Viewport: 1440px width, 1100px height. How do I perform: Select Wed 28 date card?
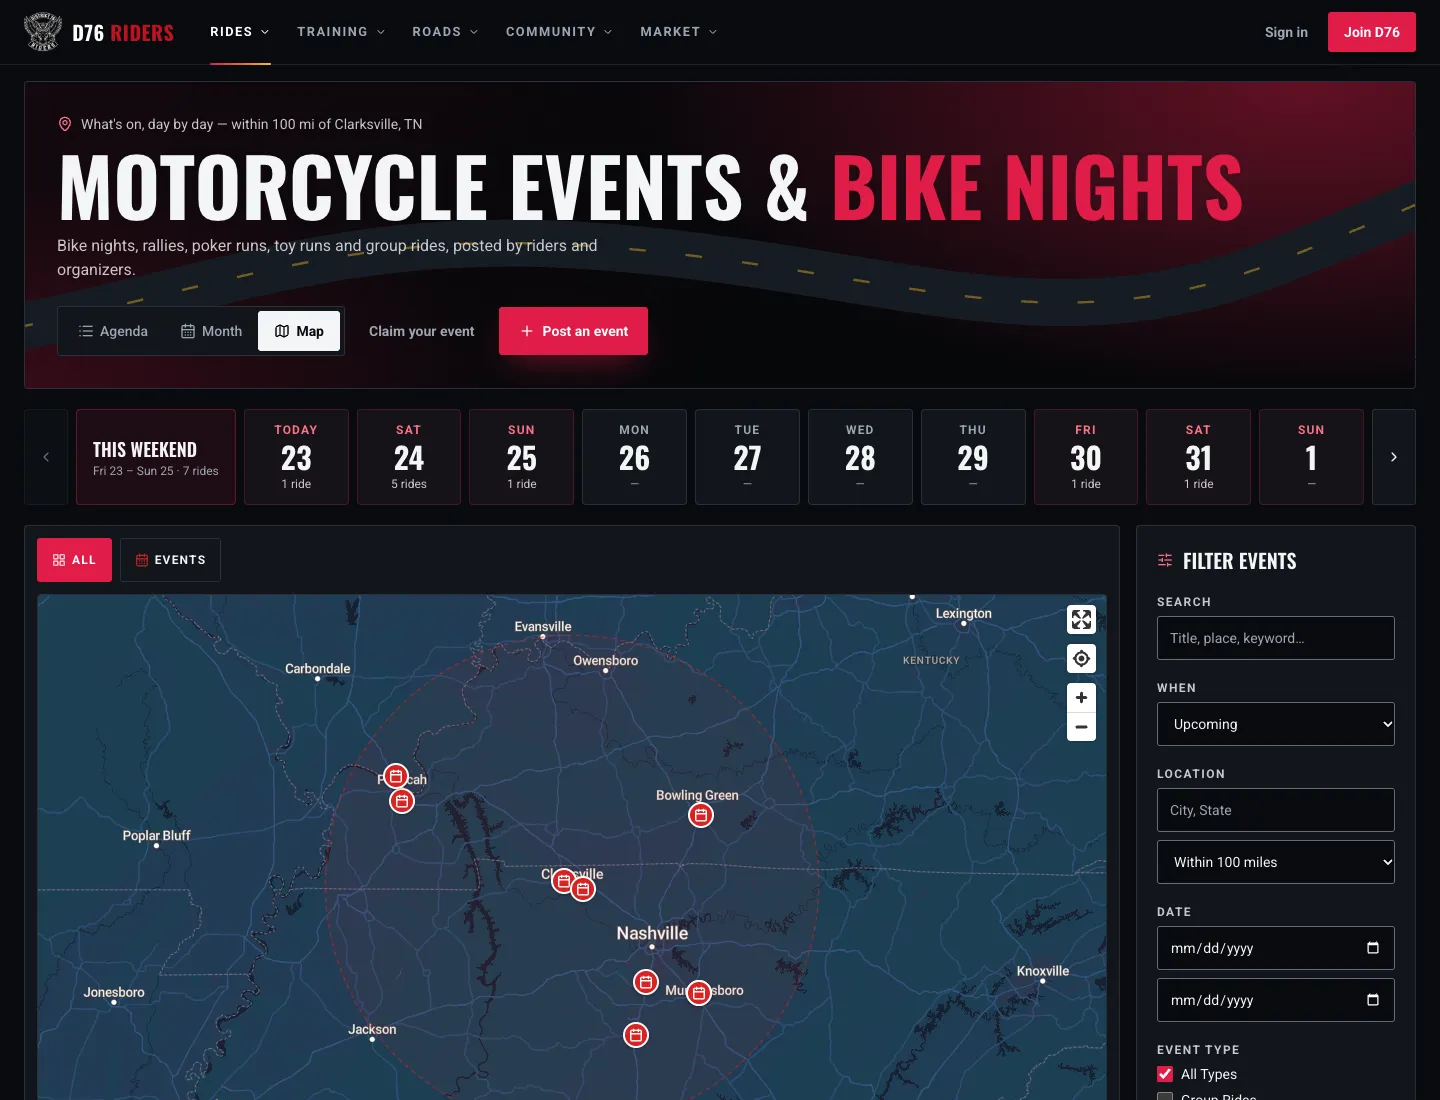click(860, 457)
